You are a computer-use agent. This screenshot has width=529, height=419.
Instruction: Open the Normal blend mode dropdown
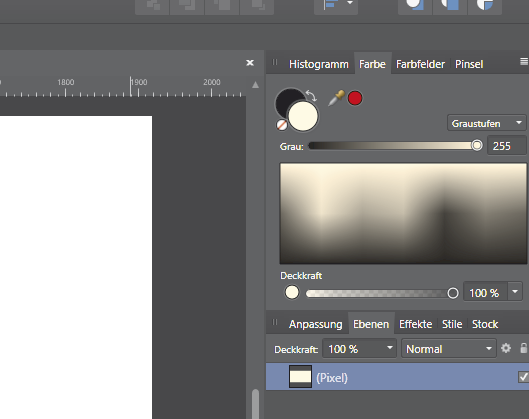click(449, 348)
